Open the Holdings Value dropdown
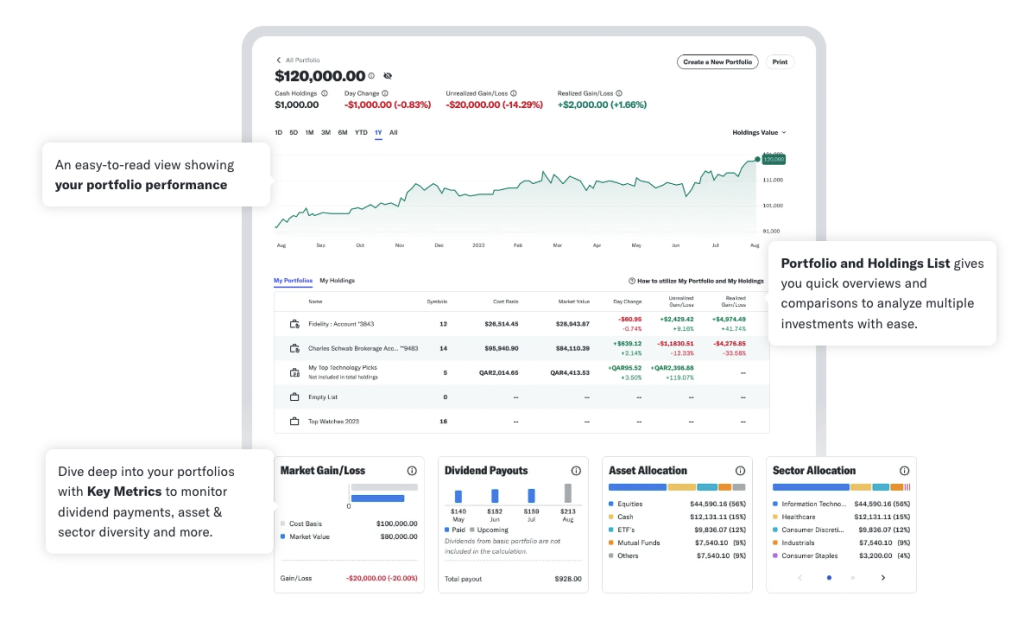This screenshot has width=1024, height=622. point(759,132)
